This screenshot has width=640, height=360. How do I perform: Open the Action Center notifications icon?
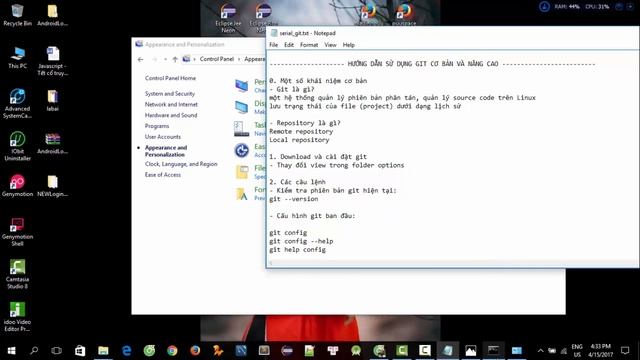(625, 351)
